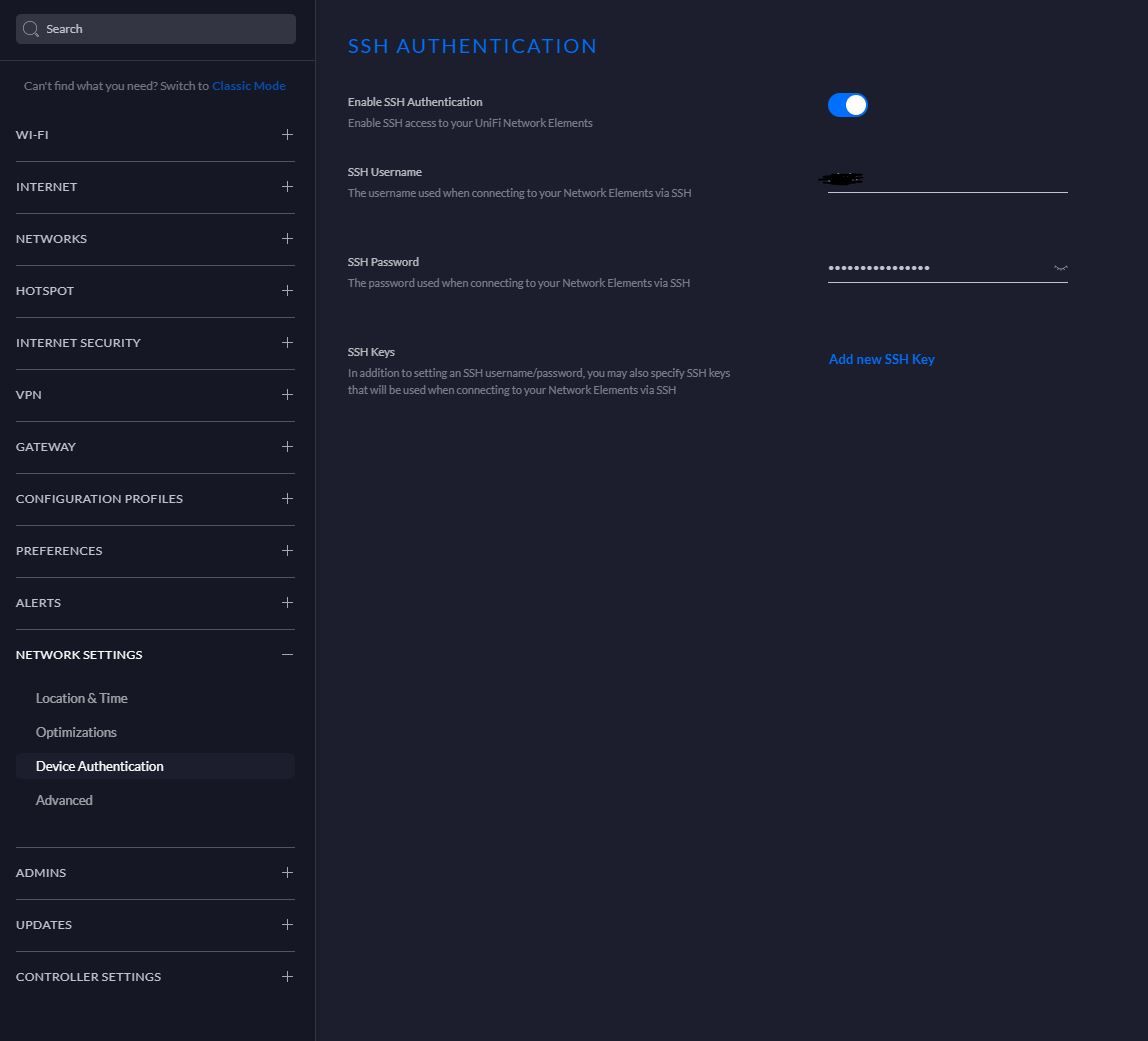Expand the VPN section
The image size is (1148, 1041).
[287, 395]
